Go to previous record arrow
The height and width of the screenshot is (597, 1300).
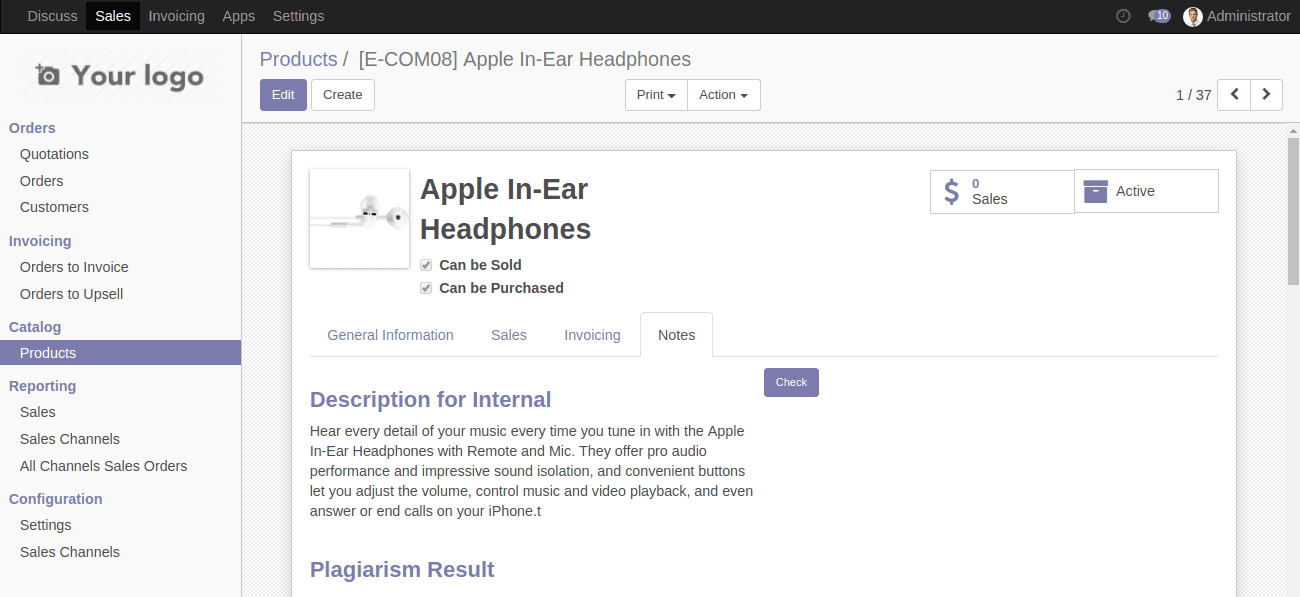point(1234,95)
